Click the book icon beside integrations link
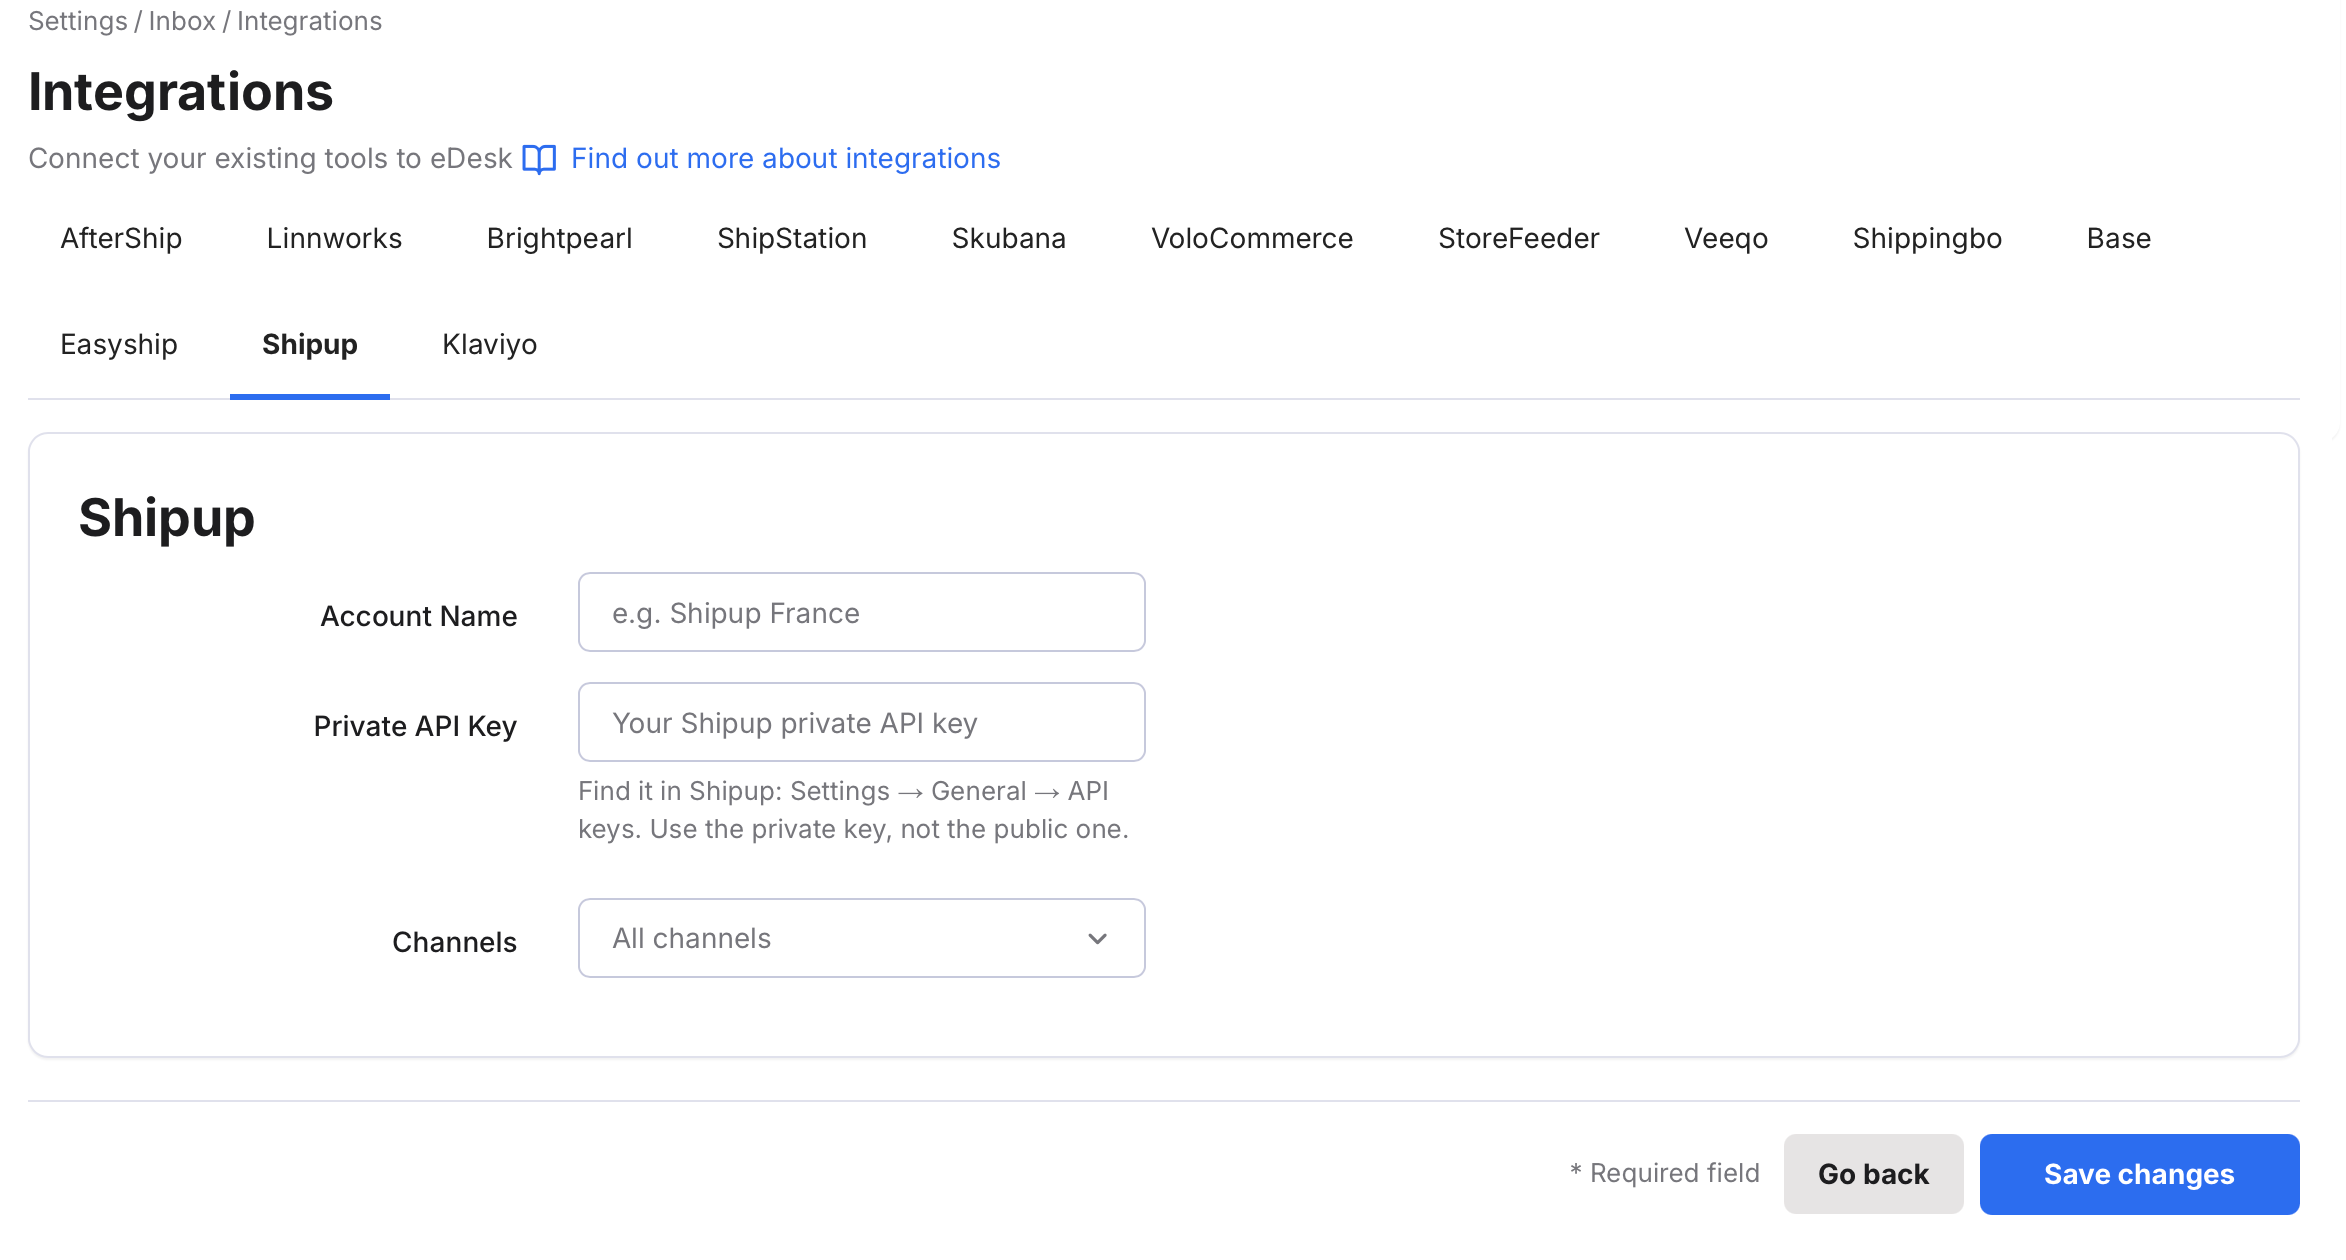The height and width of the screenshot is (1260, 2346). pyautogui.click(x=539, y=159)
